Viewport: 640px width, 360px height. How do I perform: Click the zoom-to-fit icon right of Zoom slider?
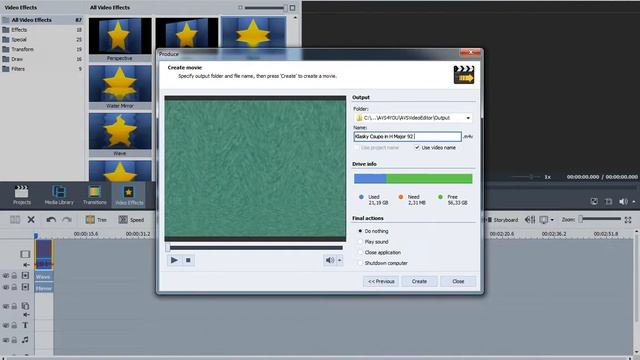[x=628, y=220]
